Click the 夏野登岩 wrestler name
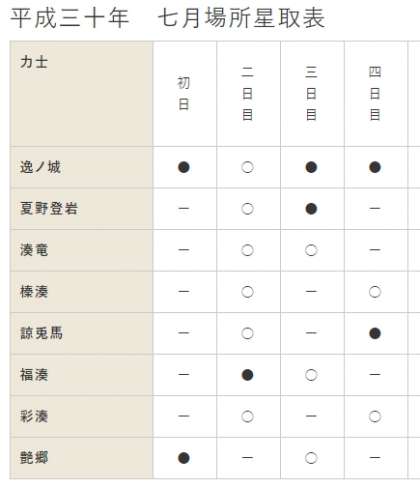This screenshot has width=420, height=488. [49, 209]
